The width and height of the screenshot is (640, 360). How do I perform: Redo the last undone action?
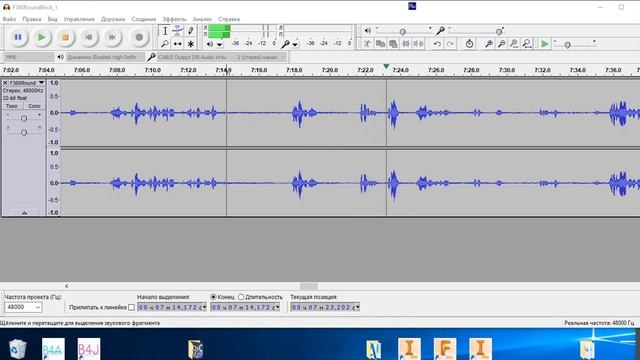point(450,43)
